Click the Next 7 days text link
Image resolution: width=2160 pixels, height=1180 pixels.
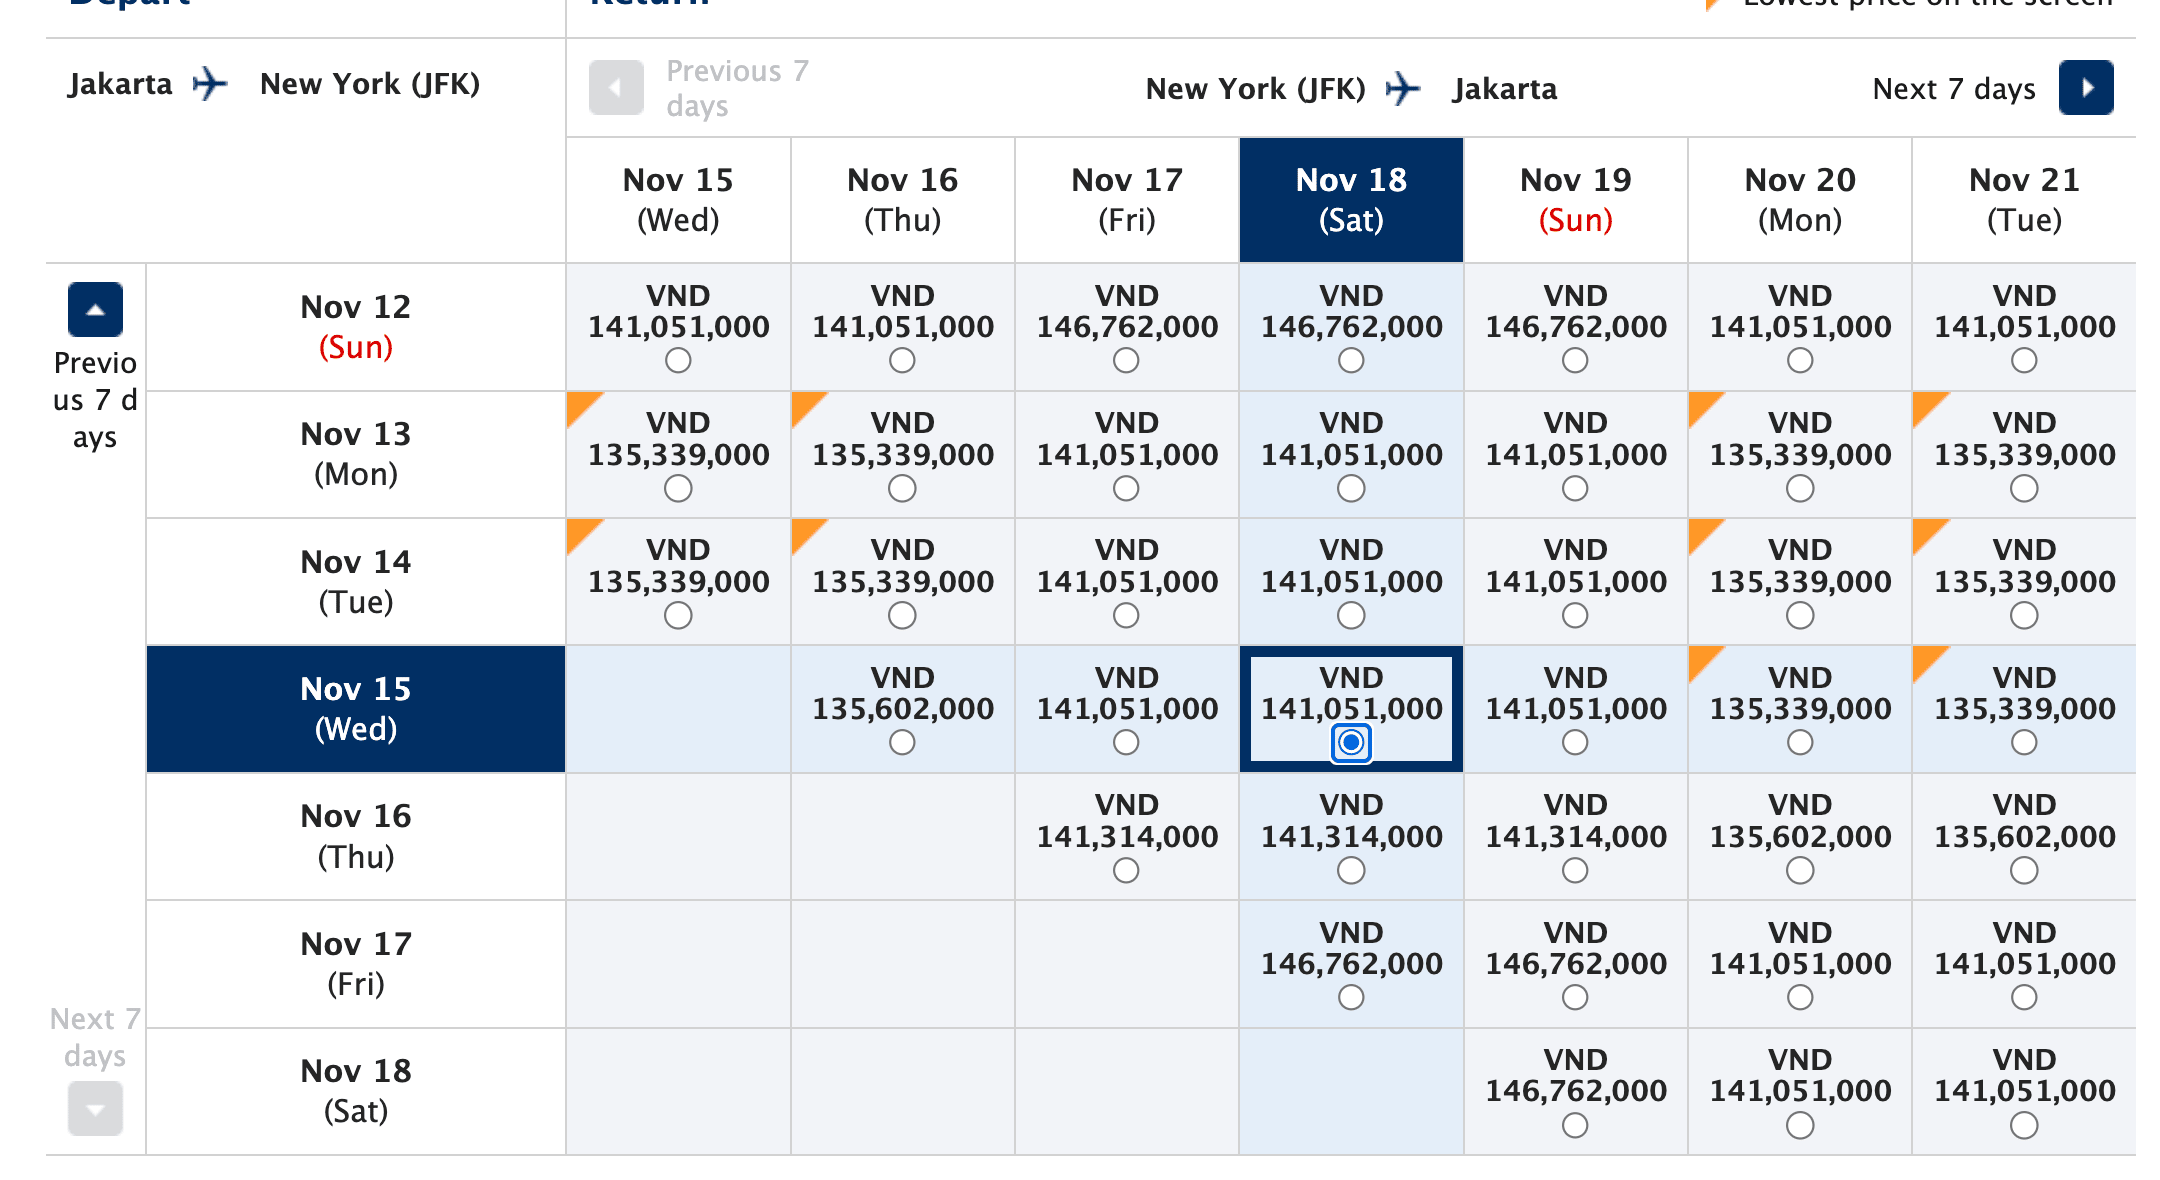coord(1953,89)
